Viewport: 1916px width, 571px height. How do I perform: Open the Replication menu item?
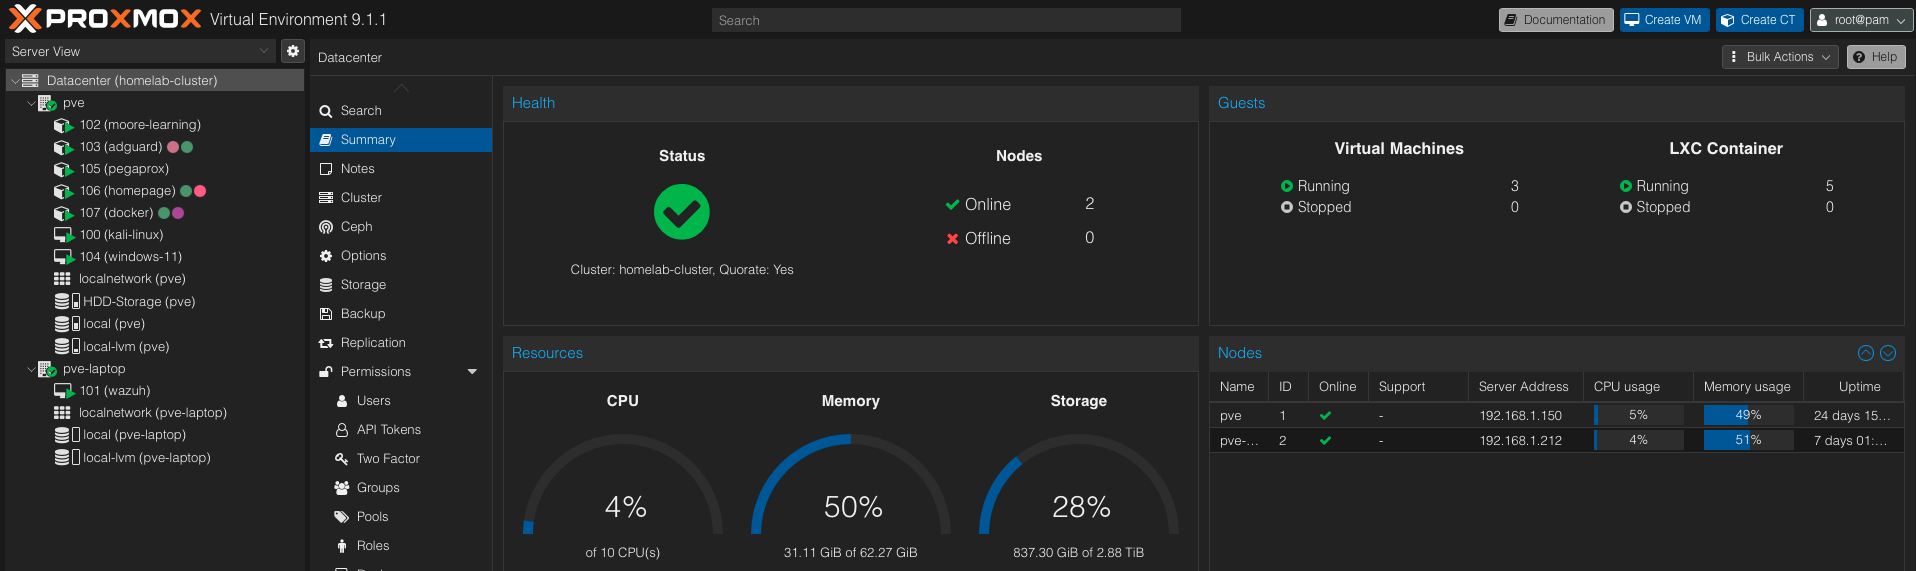click(x=401, y=343)
